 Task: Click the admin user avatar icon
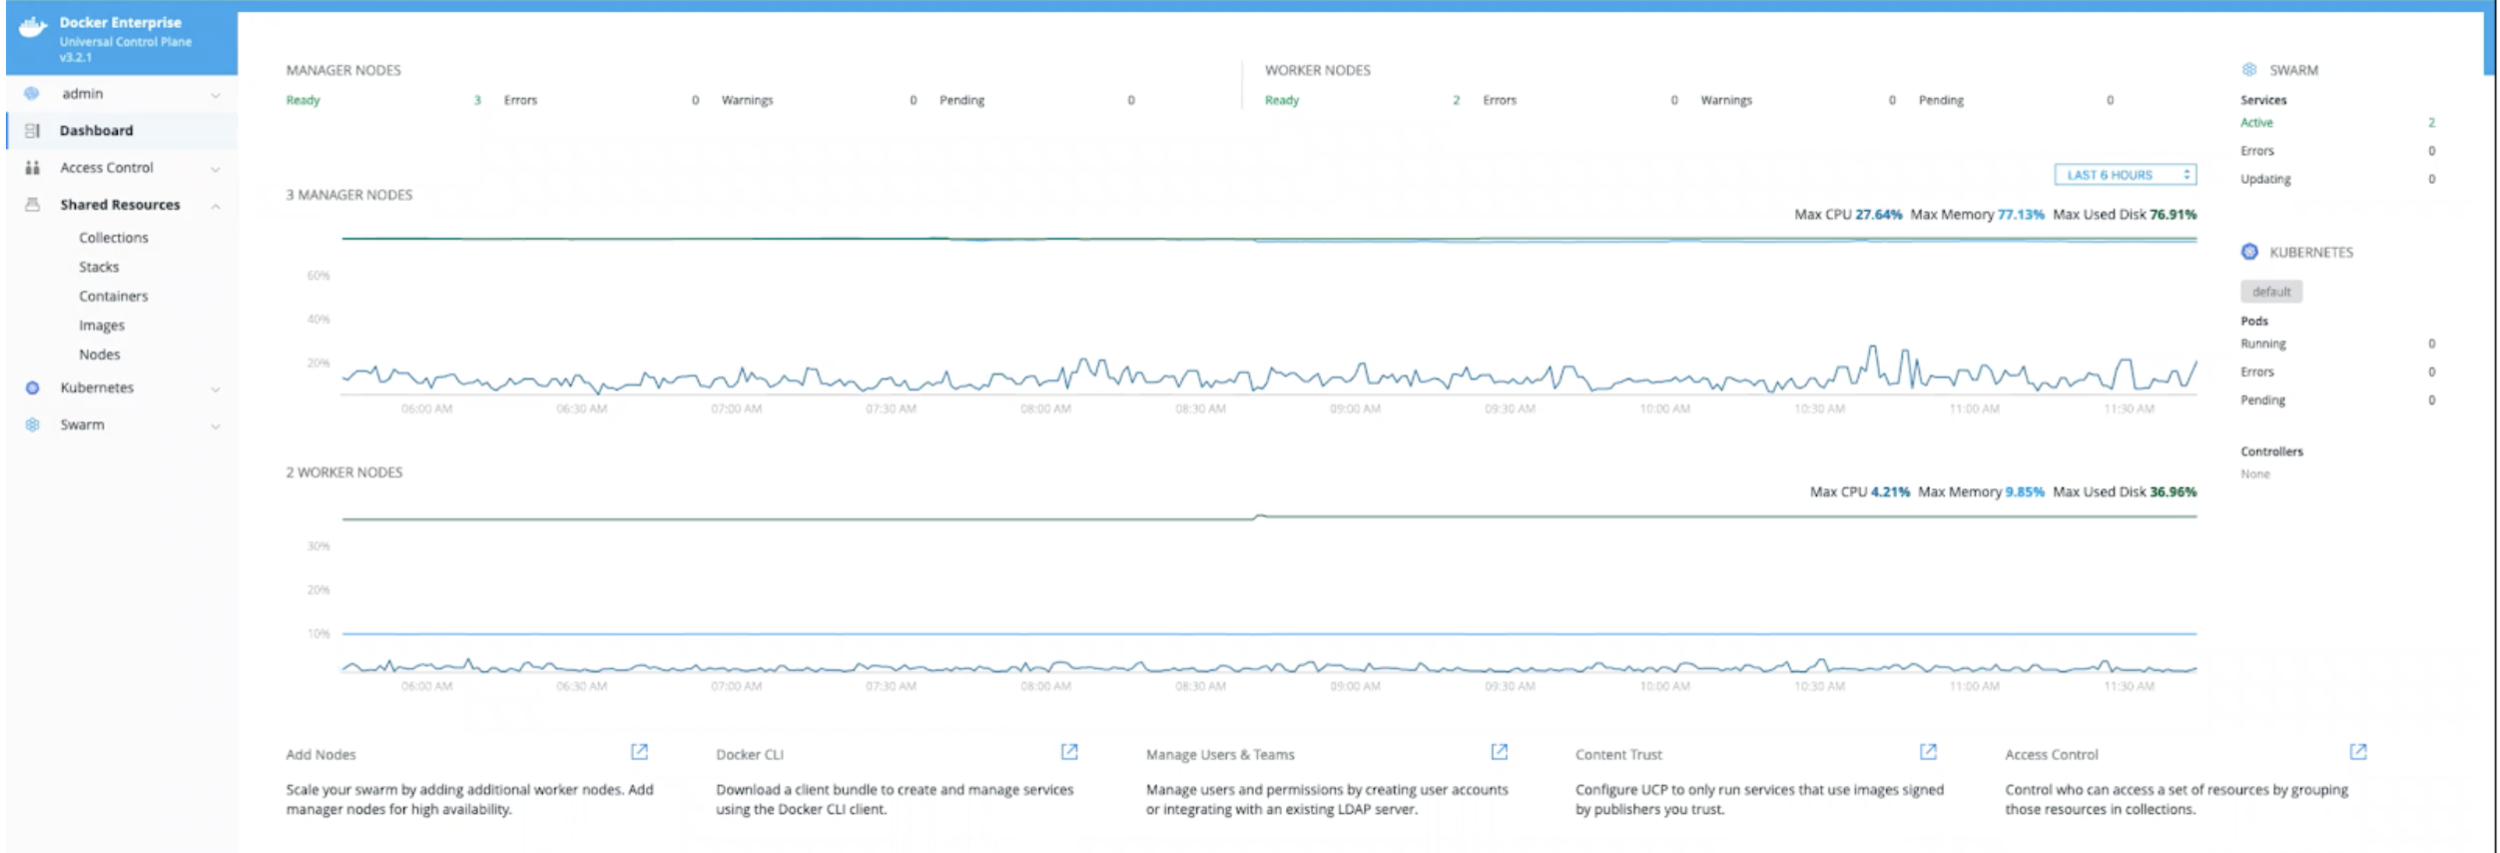click(32, 93)
